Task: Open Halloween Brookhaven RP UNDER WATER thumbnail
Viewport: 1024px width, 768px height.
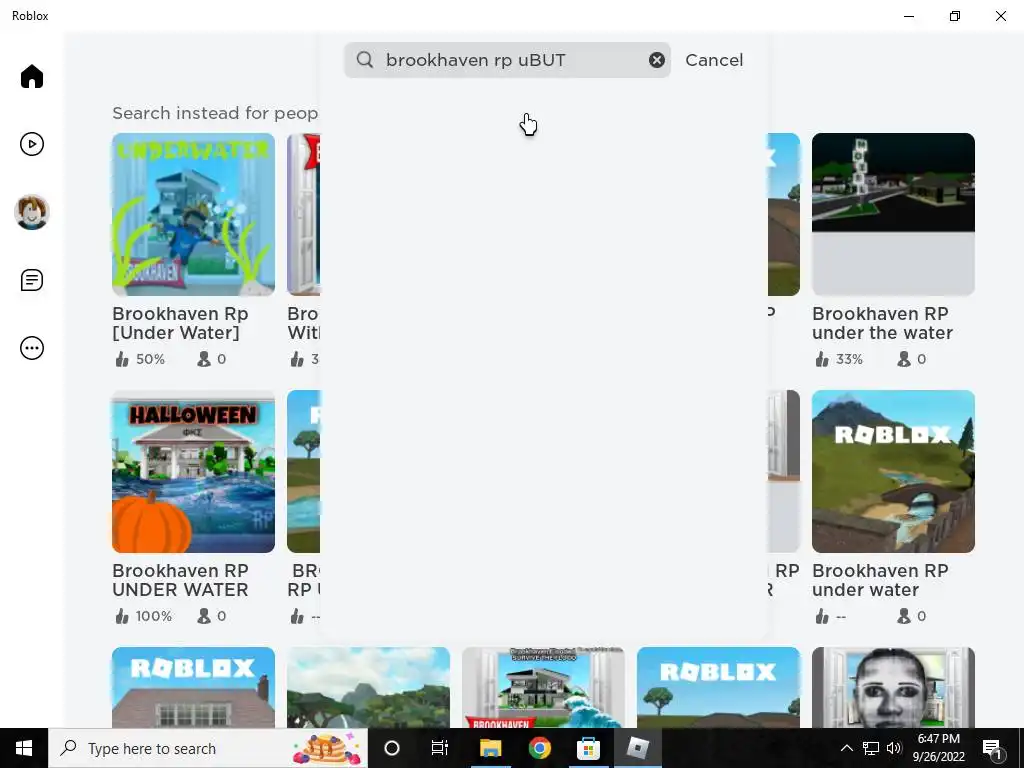Action: 193,472
